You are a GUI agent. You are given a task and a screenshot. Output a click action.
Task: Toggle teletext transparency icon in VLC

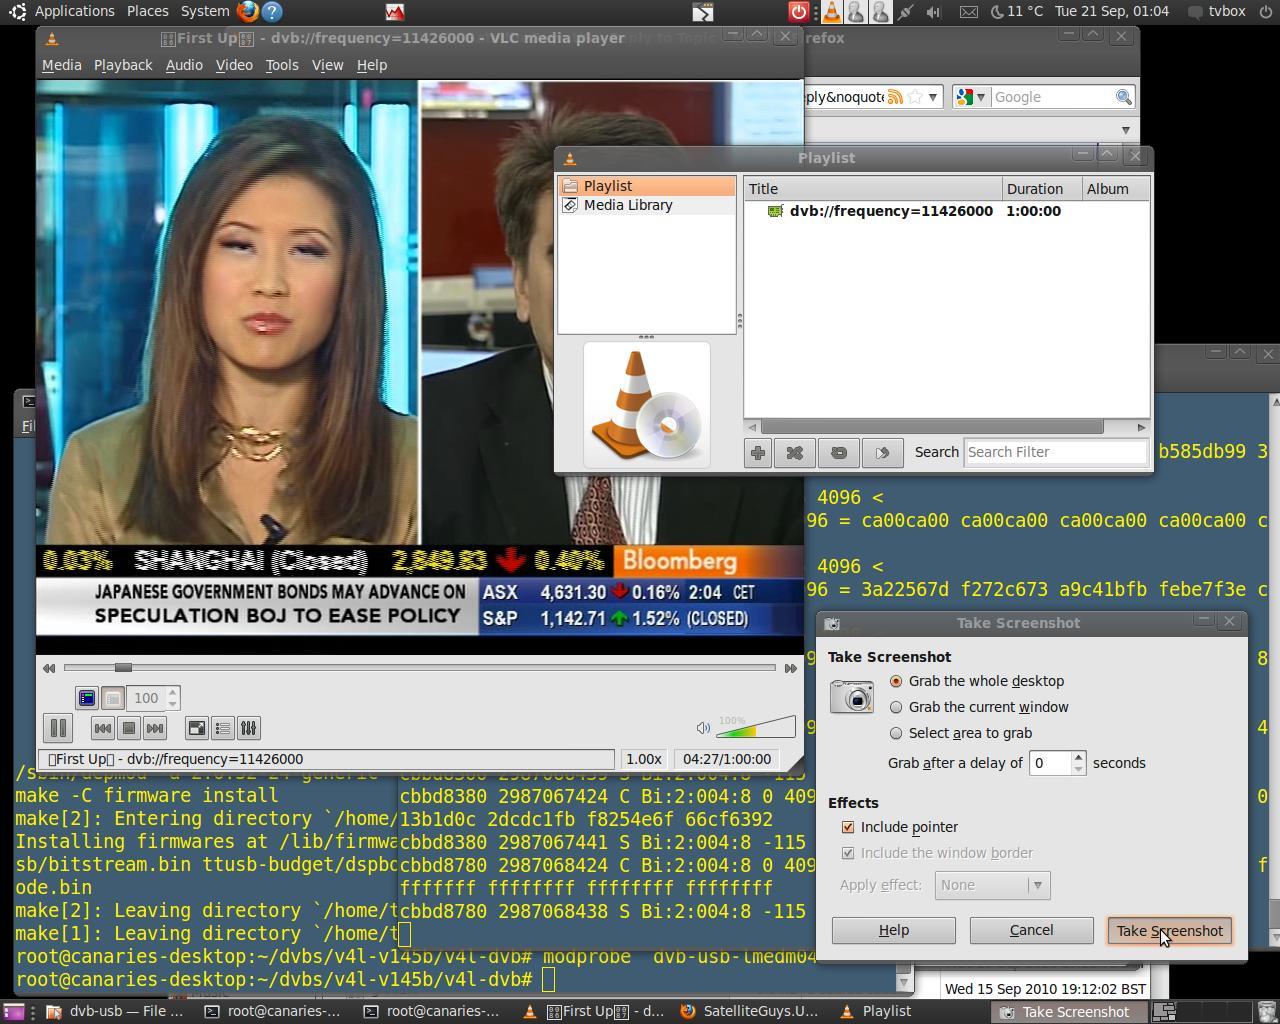point(113,698)
